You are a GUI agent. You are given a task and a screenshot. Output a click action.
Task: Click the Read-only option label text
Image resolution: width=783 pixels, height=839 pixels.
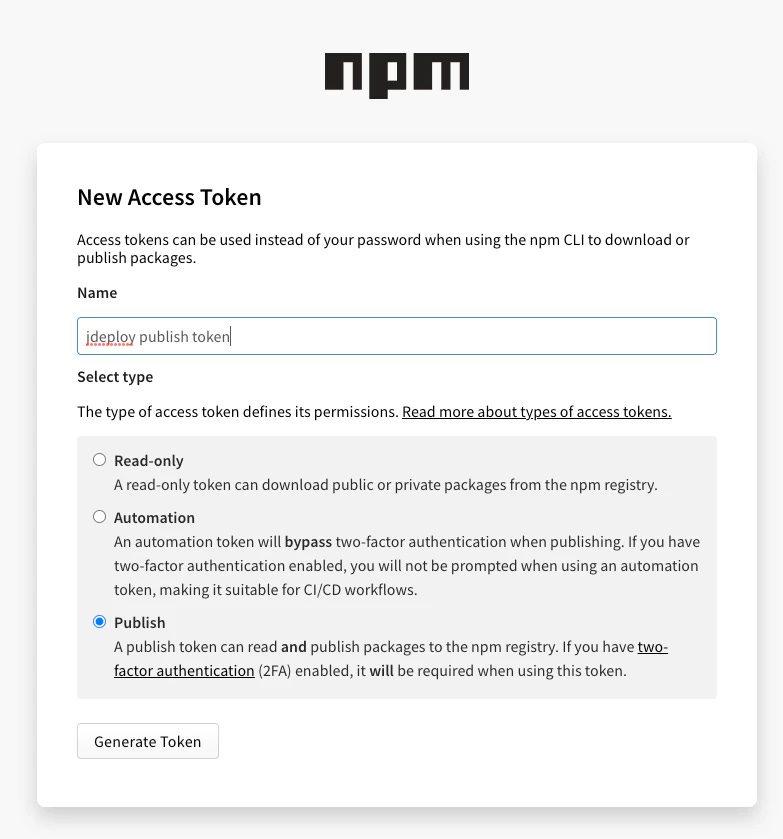[x=148, y=460]
